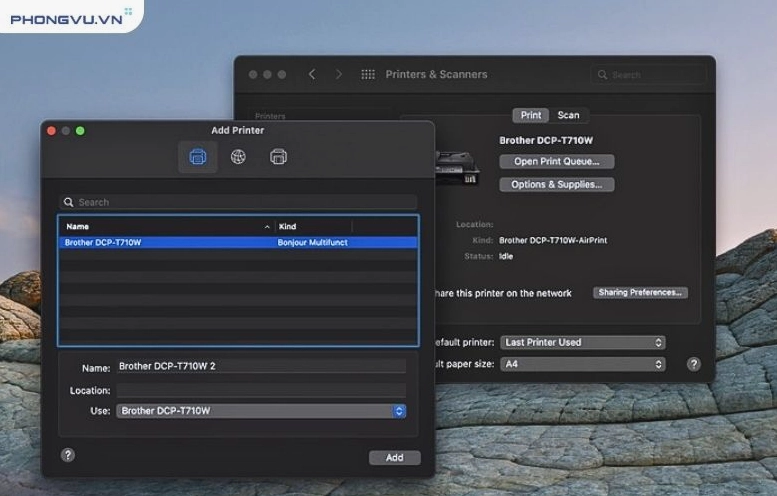Click the show all preferences grid icon
Screen dimensions: 777x496
coord(368,75)
